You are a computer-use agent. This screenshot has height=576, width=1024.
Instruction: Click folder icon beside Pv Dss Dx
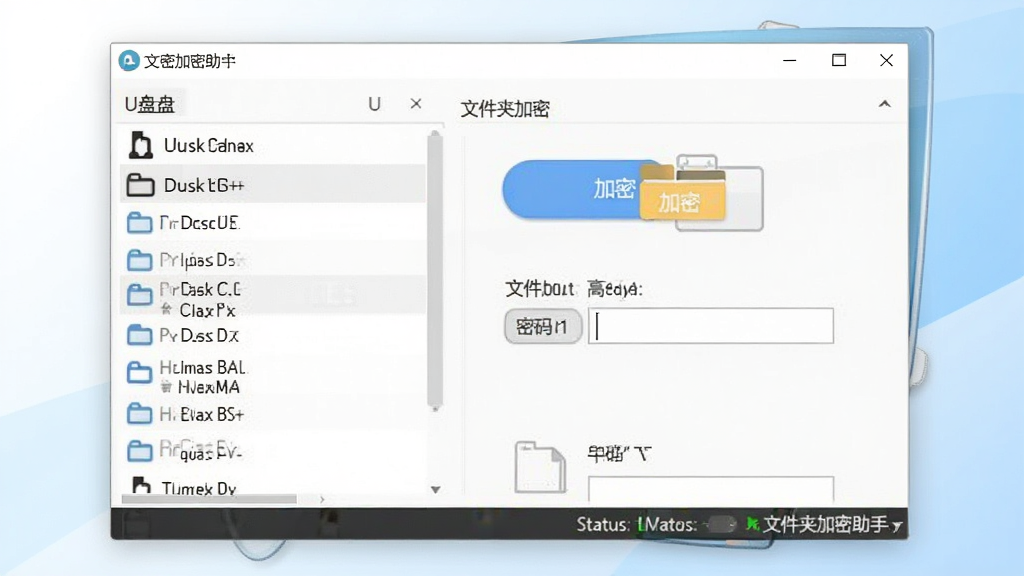pyautogui.click(x=139, y=336)
